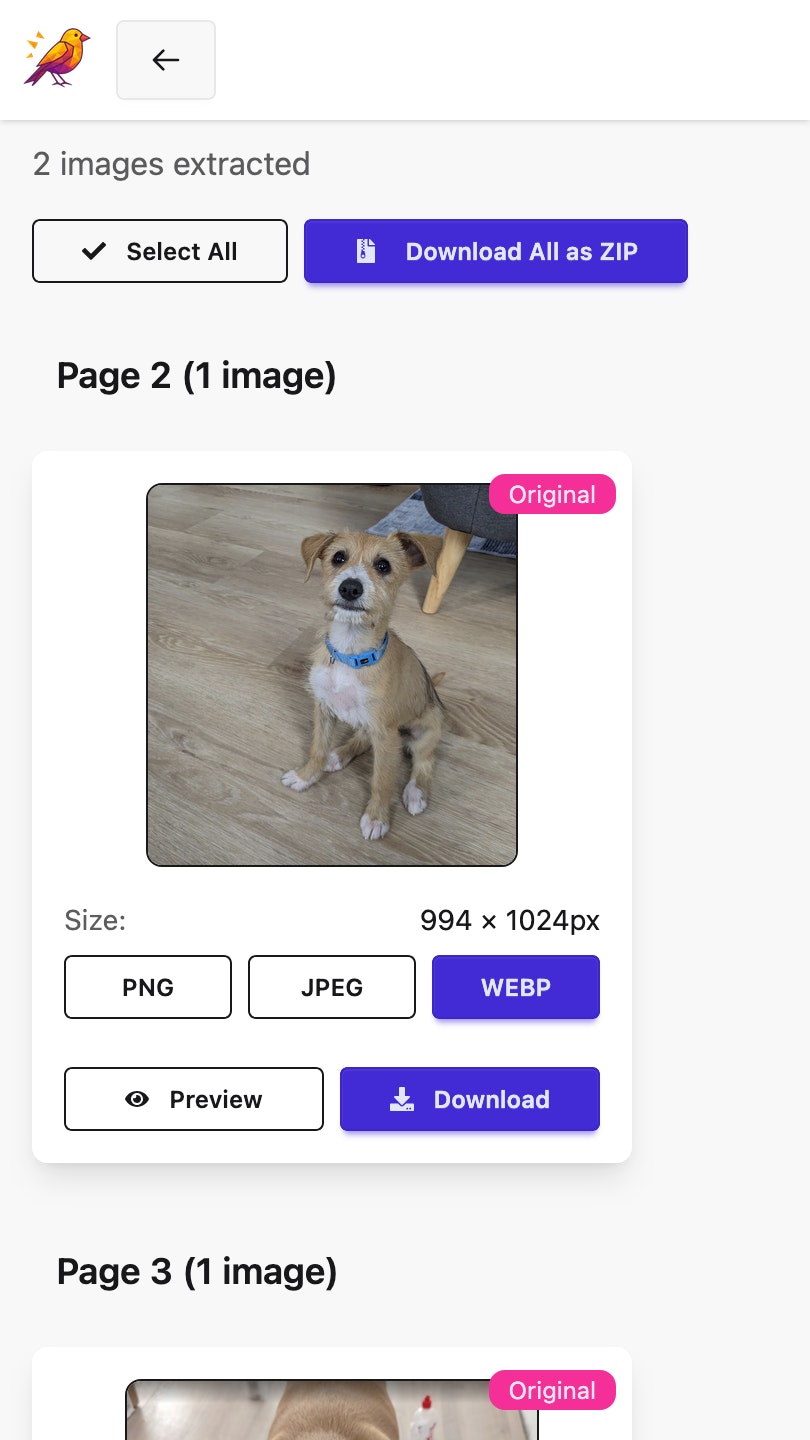
Task: Preview the Page 2 dog image
Action: pyautogui.click(x=194, y=1099)
